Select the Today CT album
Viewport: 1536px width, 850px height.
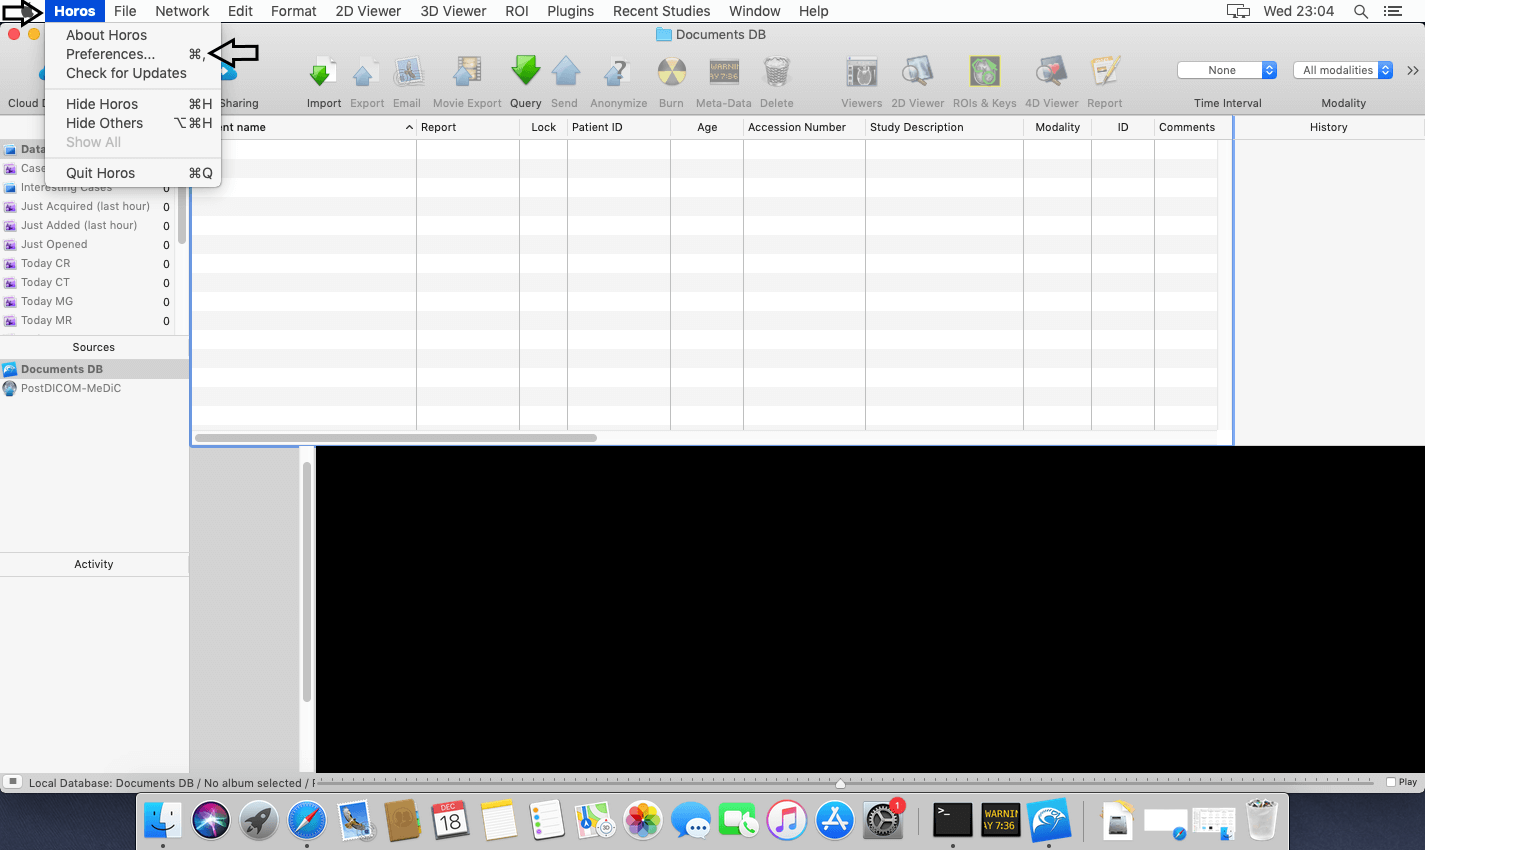tap(87, 283)
